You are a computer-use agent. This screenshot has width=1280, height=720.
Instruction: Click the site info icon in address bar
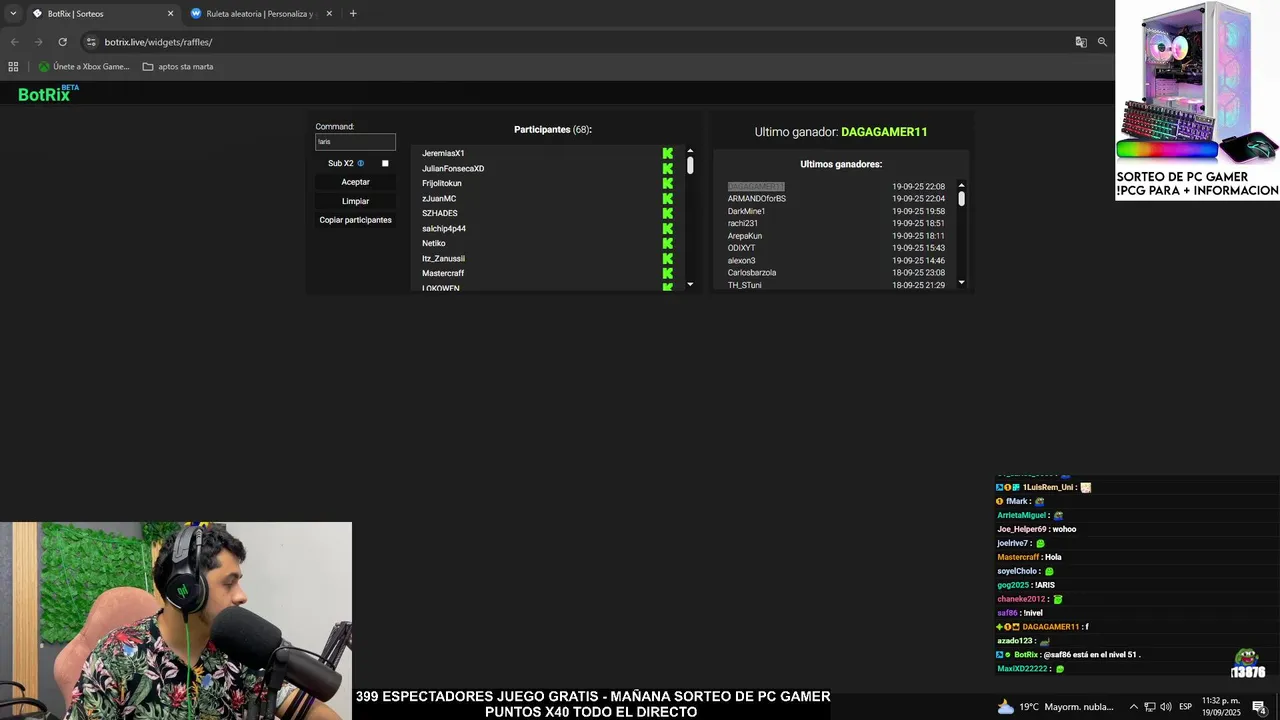91,42
